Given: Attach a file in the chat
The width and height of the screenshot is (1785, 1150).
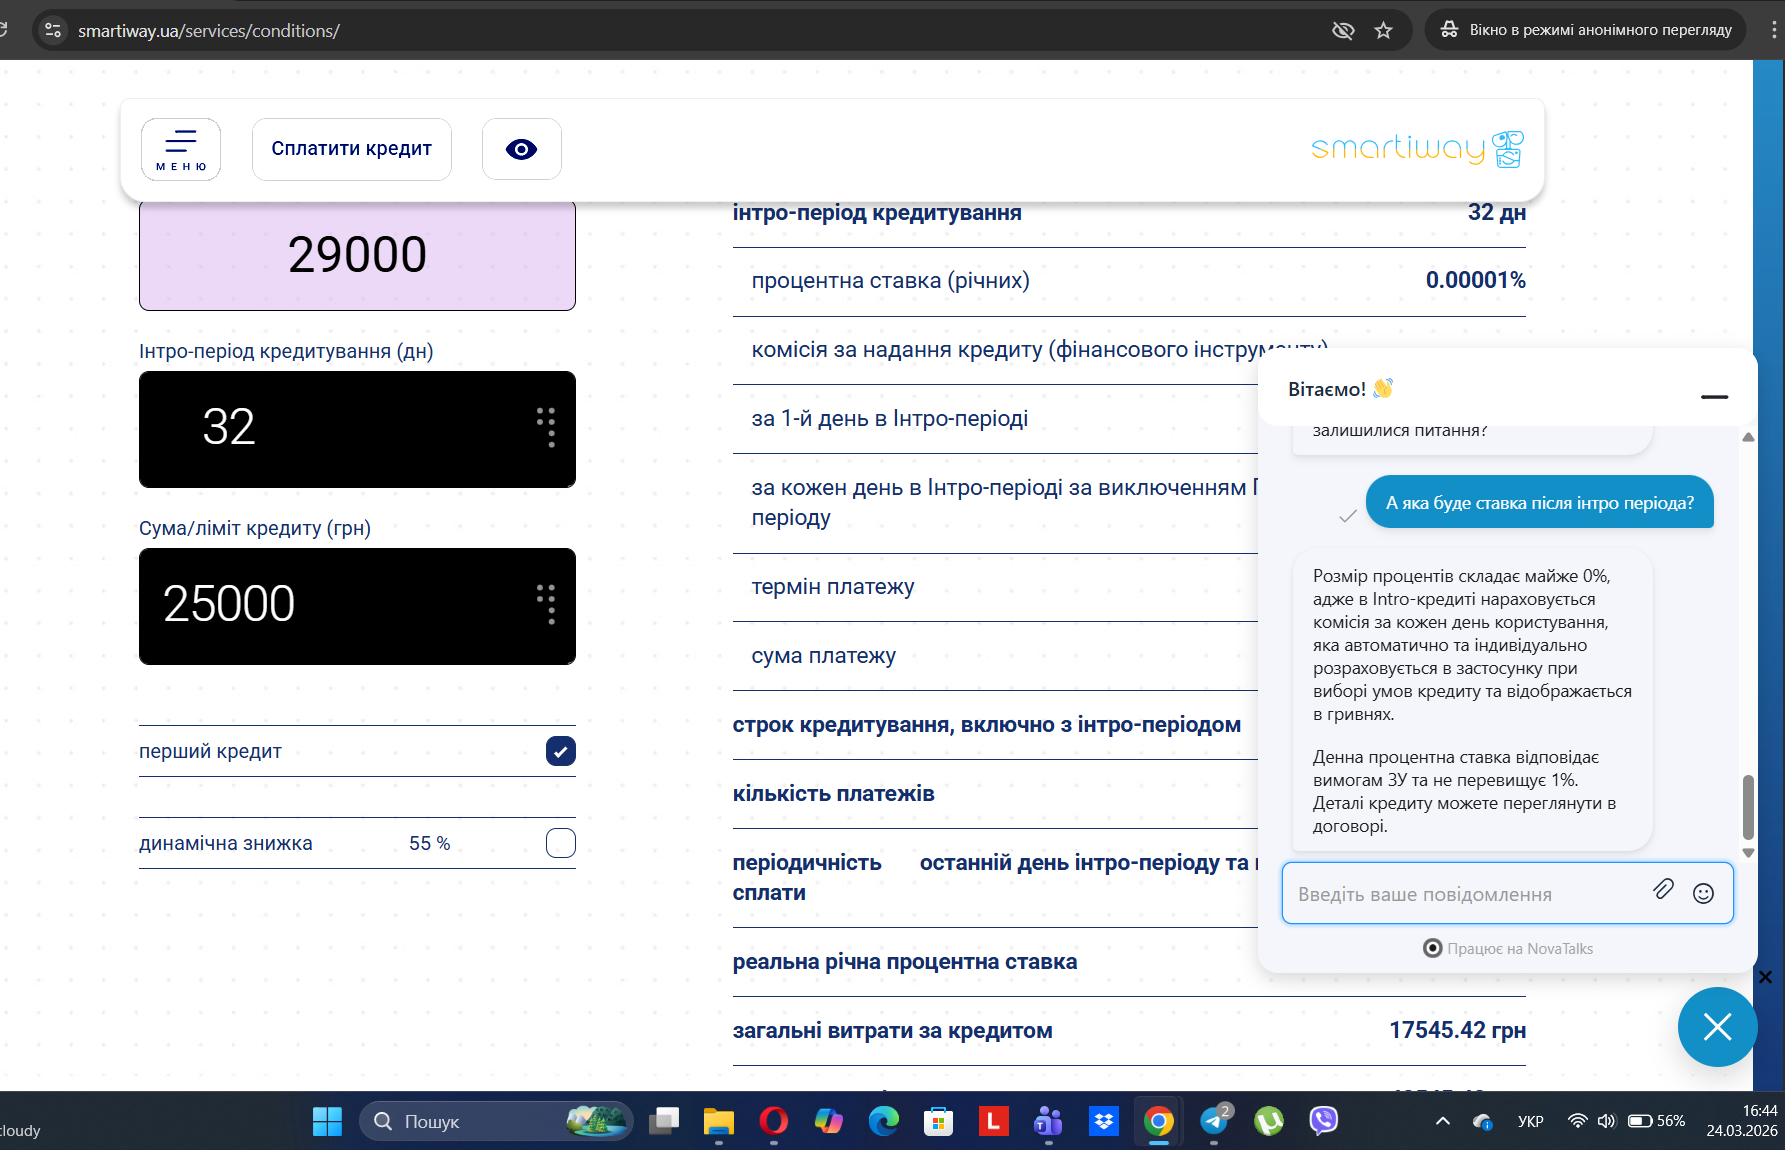Looking at the screenshot, I should (1663, 889).
